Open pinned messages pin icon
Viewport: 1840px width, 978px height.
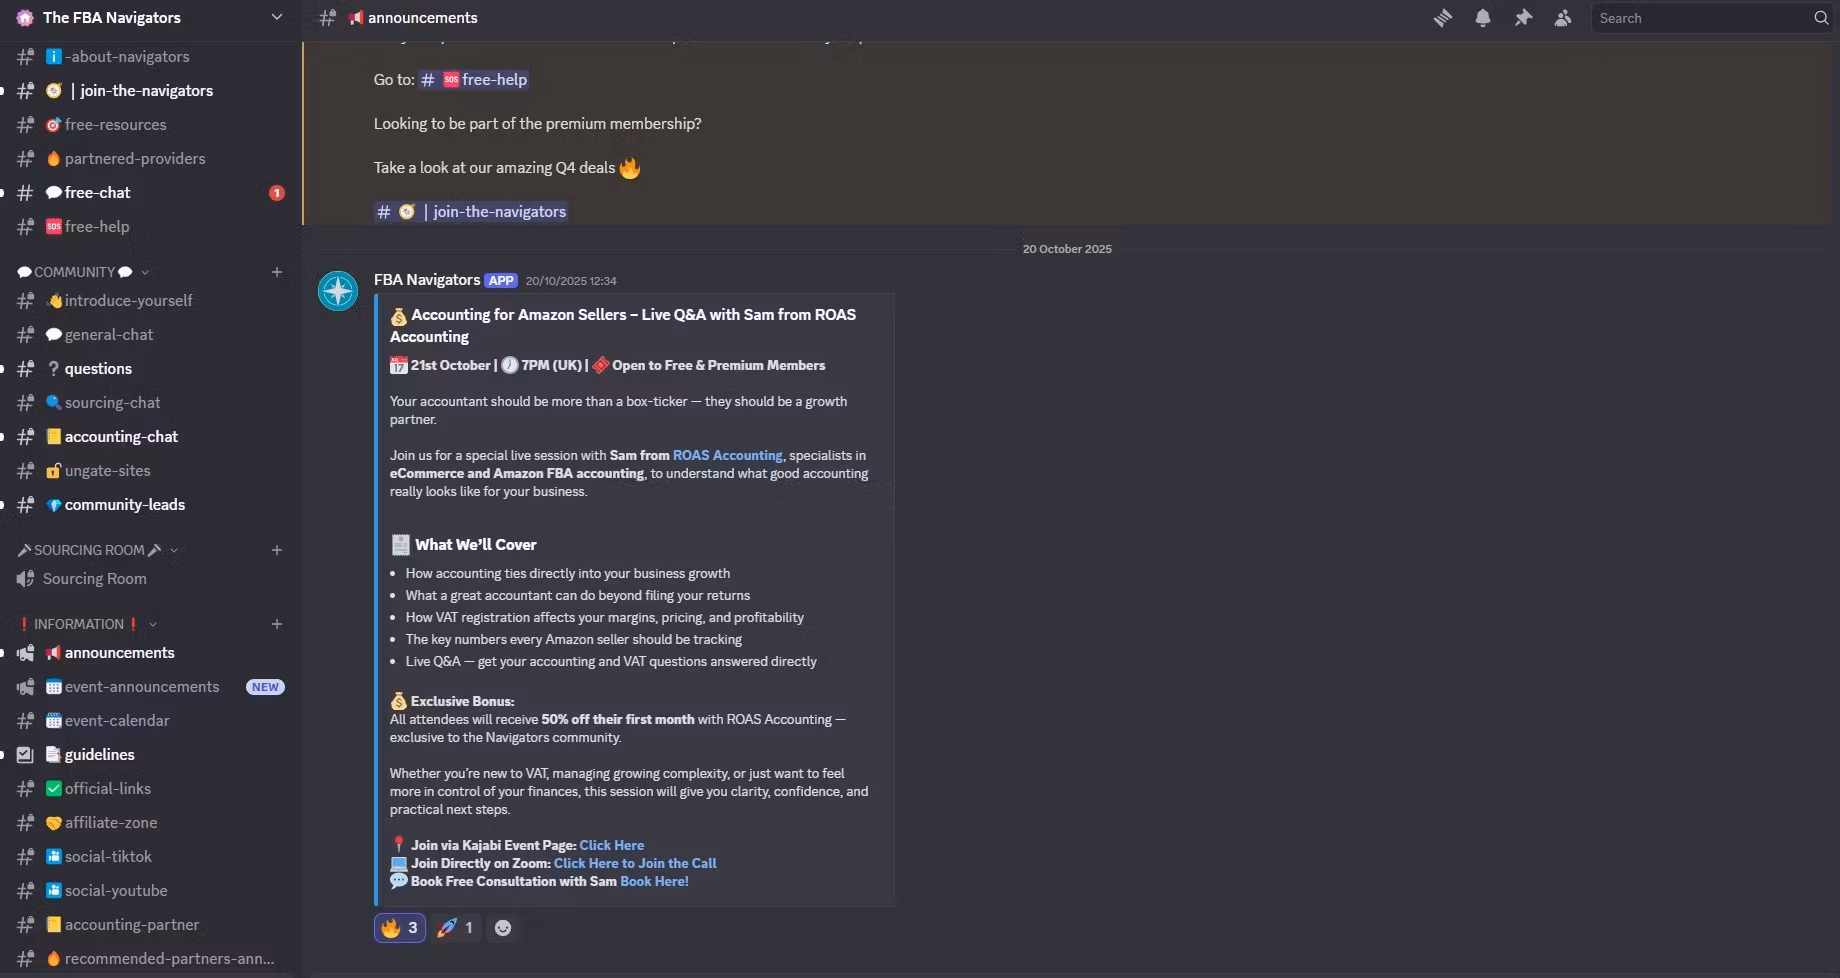1523,18
